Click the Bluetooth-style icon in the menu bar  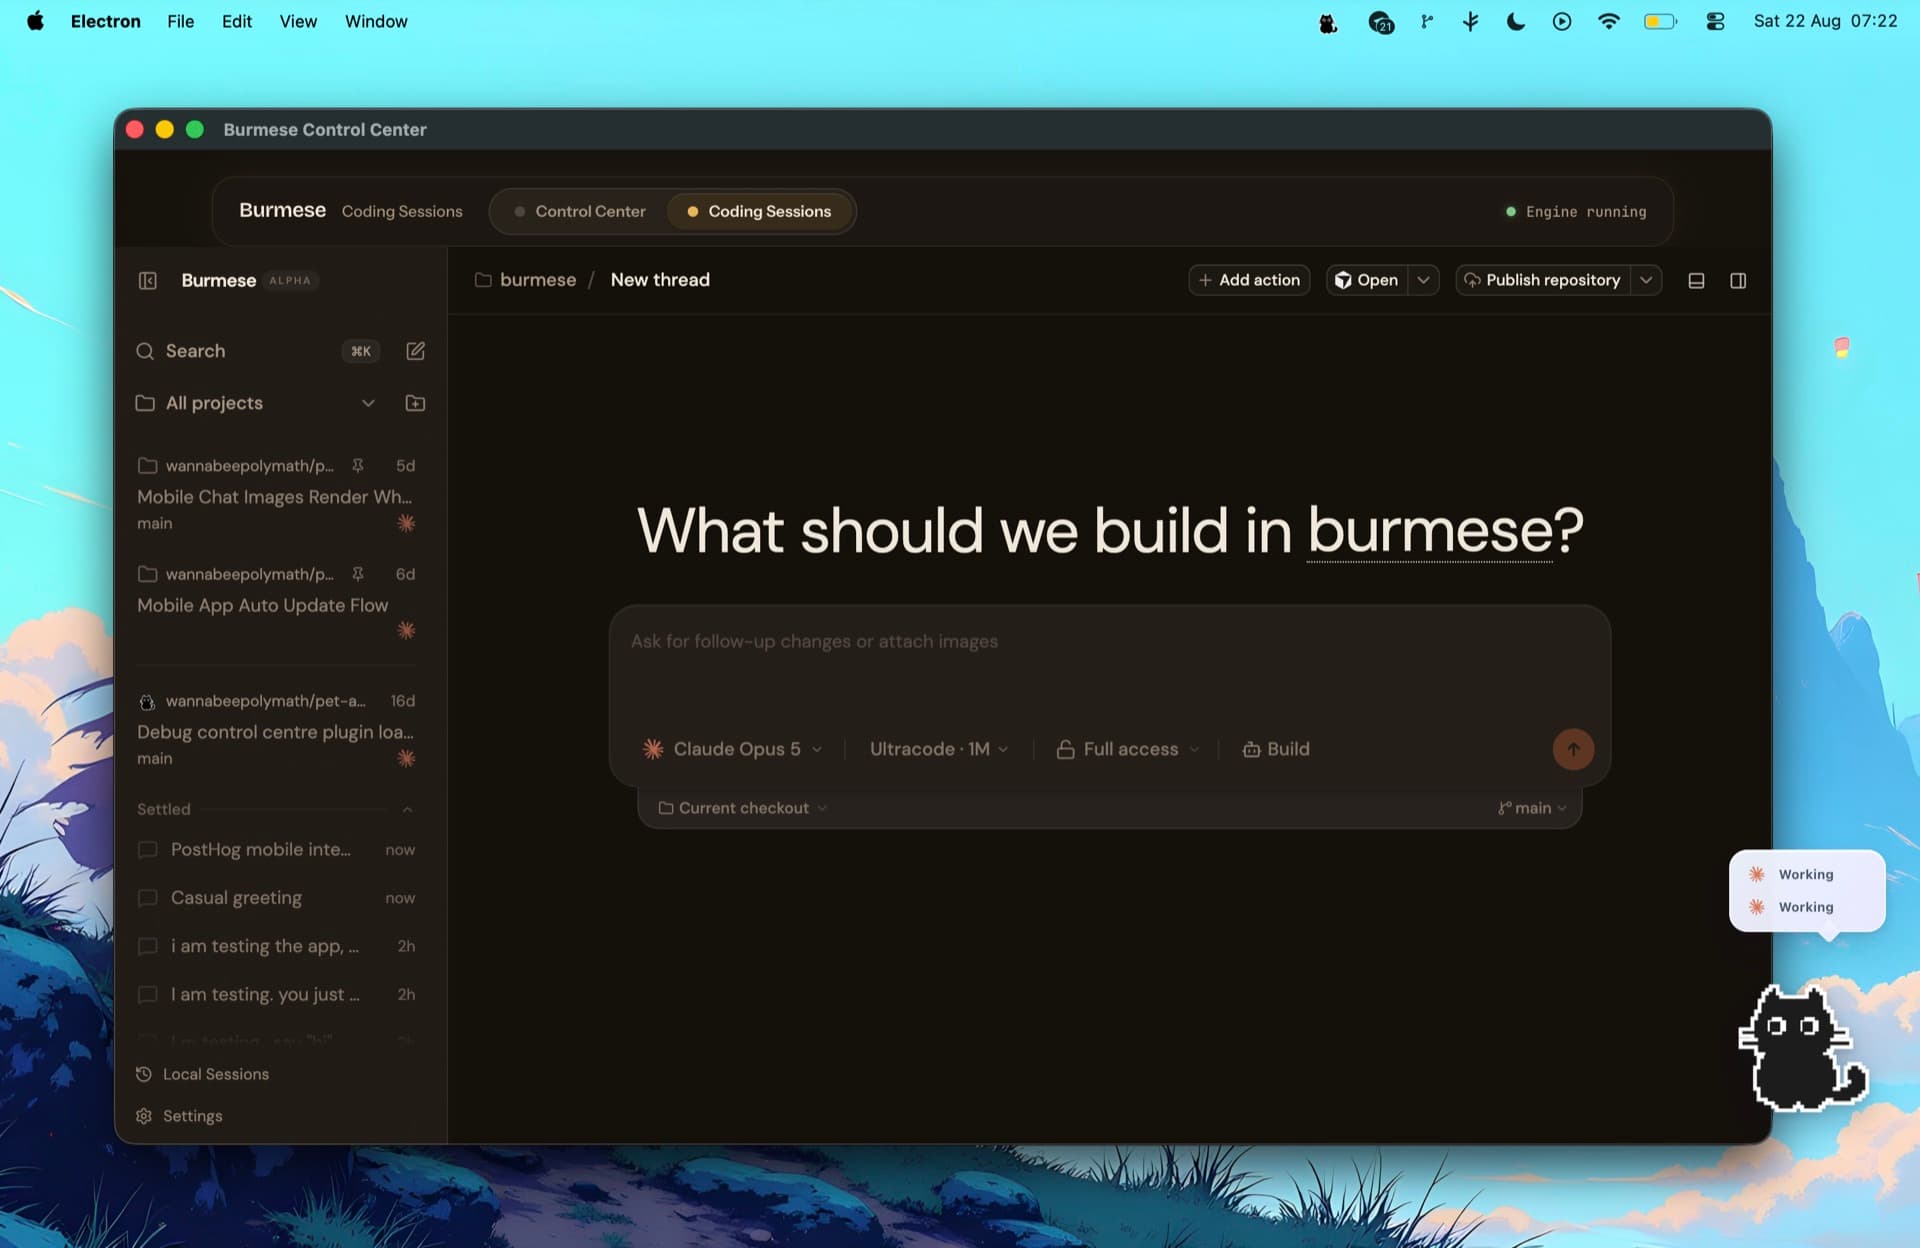coord(1470,21)
